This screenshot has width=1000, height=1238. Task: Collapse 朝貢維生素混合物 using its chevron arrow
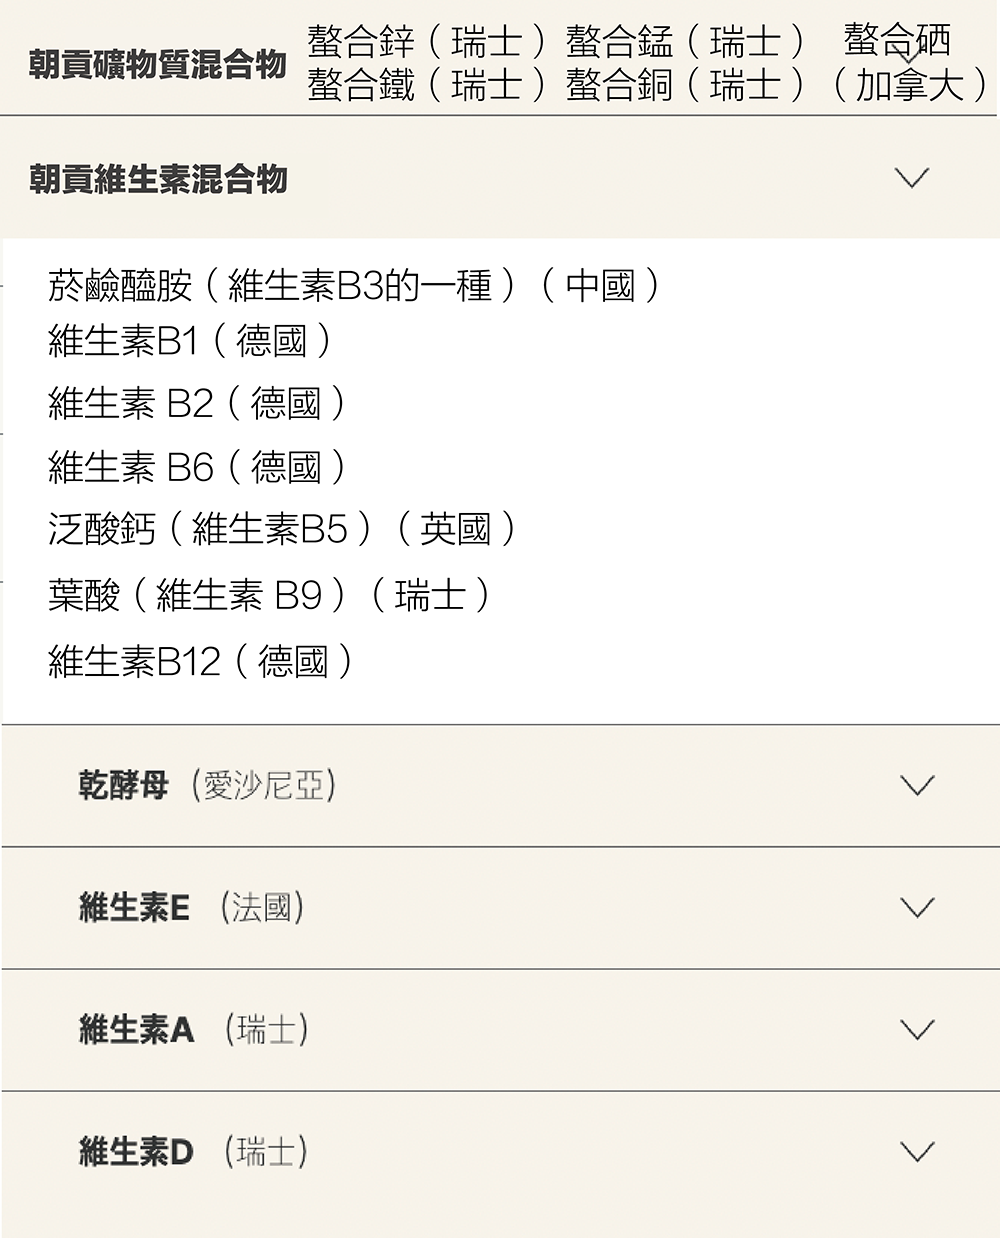coord(911,179)
